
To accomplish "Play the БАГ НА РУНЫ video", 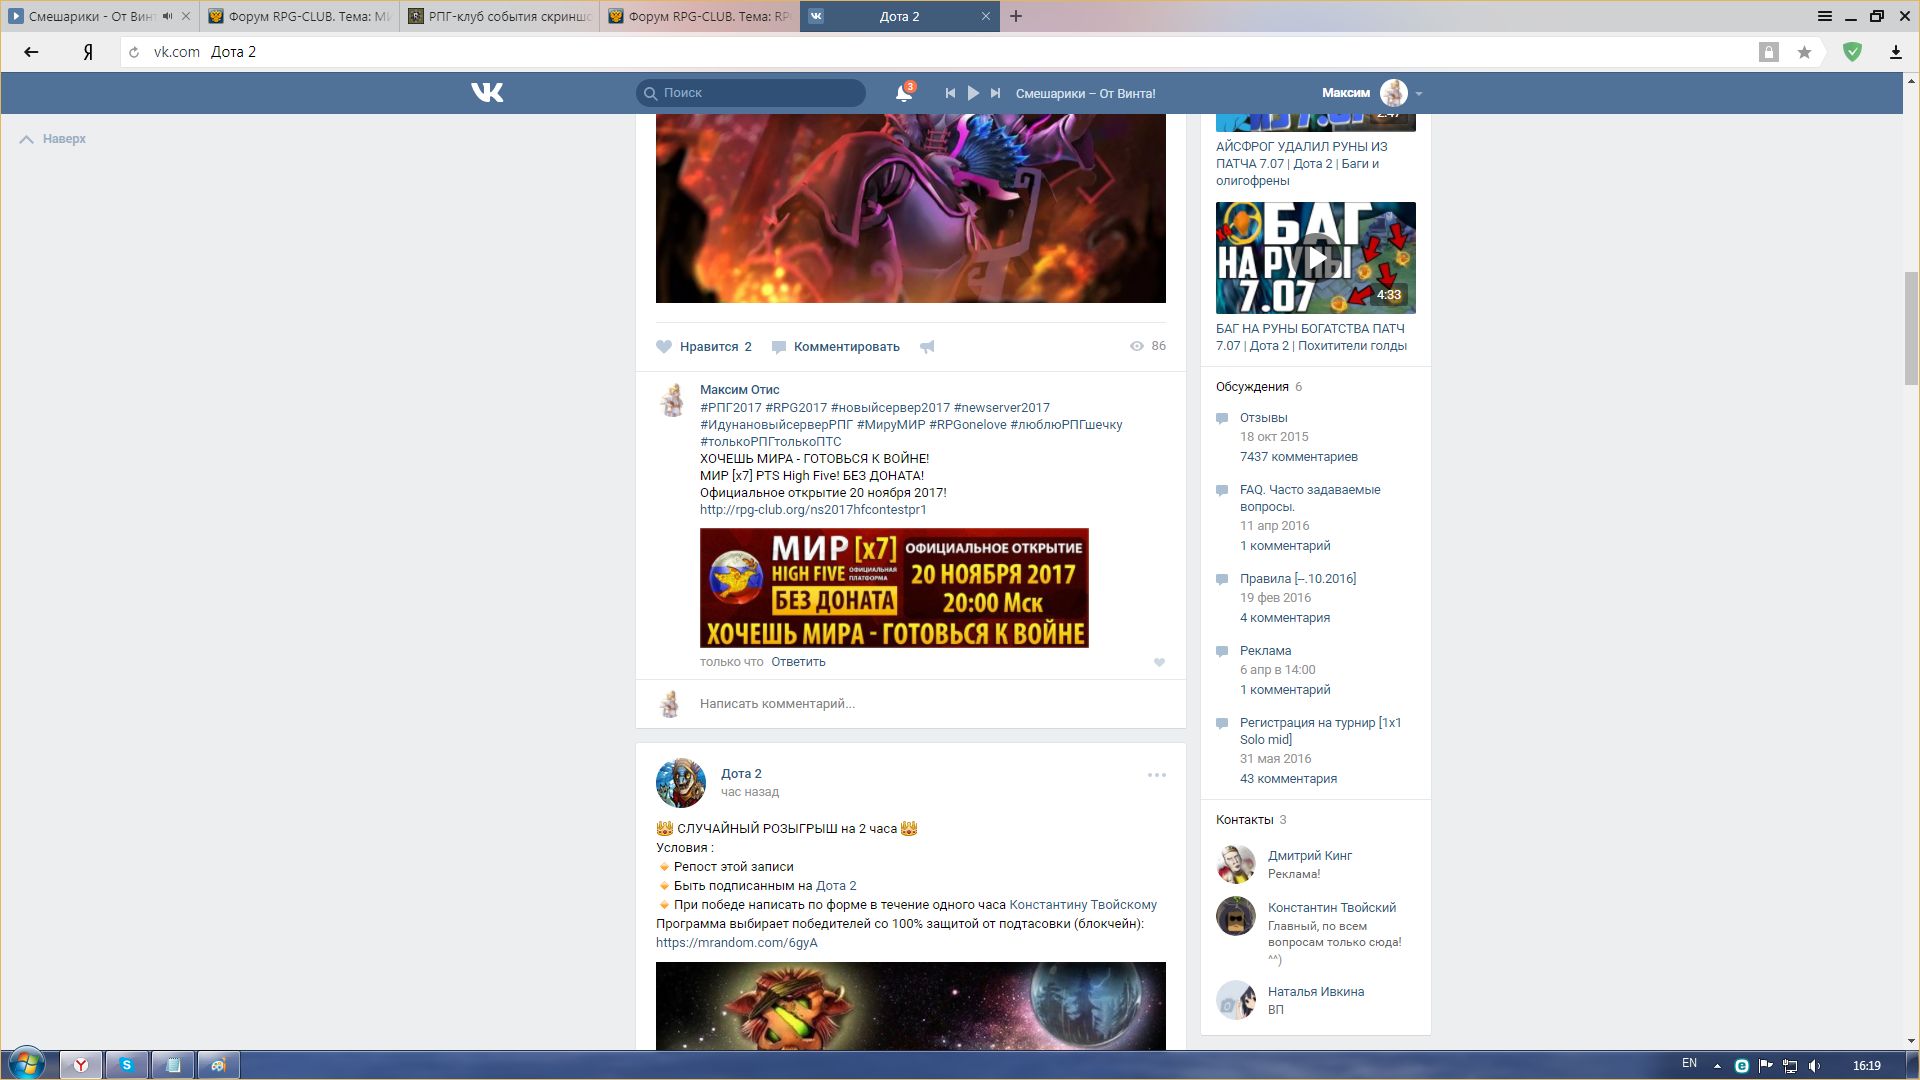I will click(x=1316, y=258).
